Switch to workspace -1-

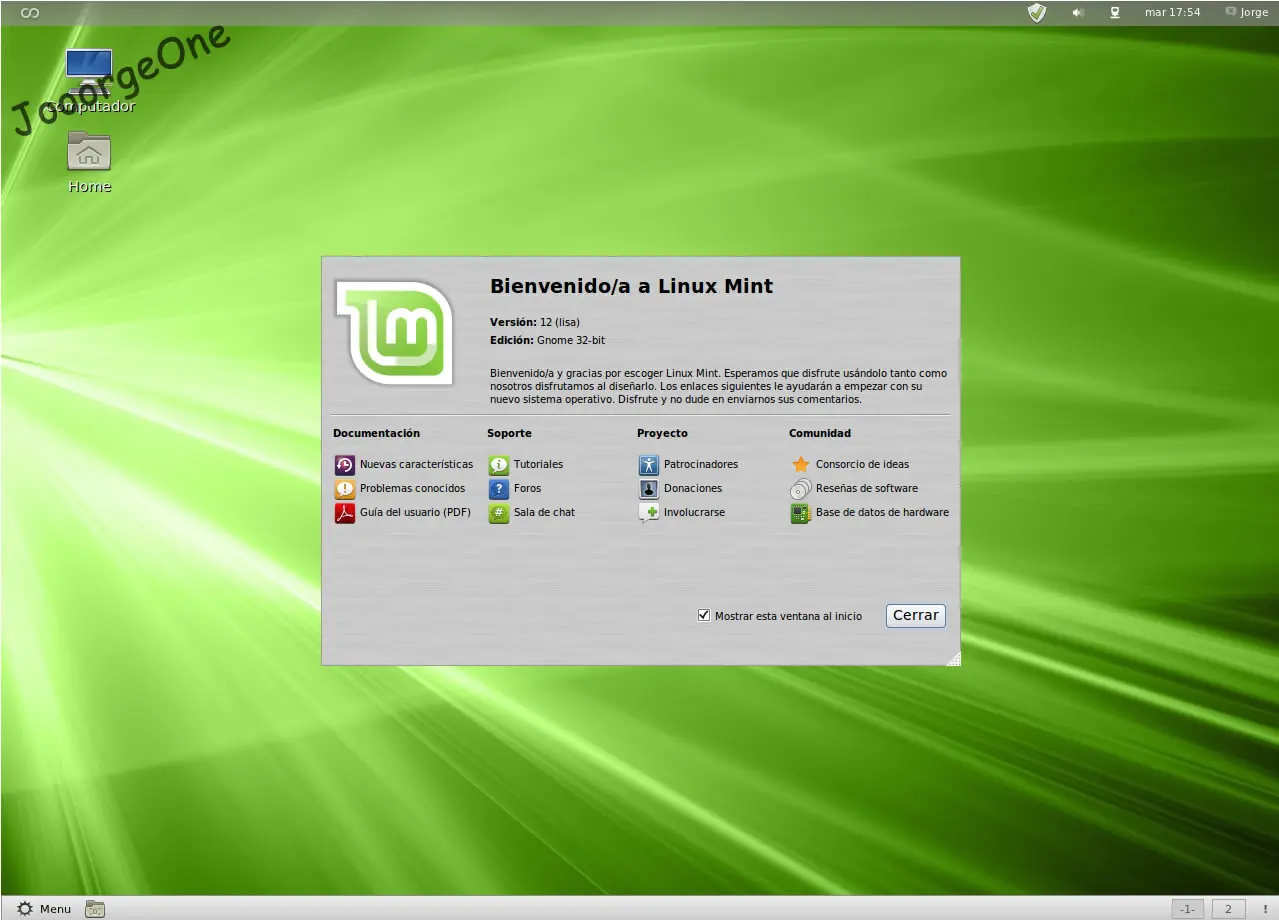point(1187,909)
